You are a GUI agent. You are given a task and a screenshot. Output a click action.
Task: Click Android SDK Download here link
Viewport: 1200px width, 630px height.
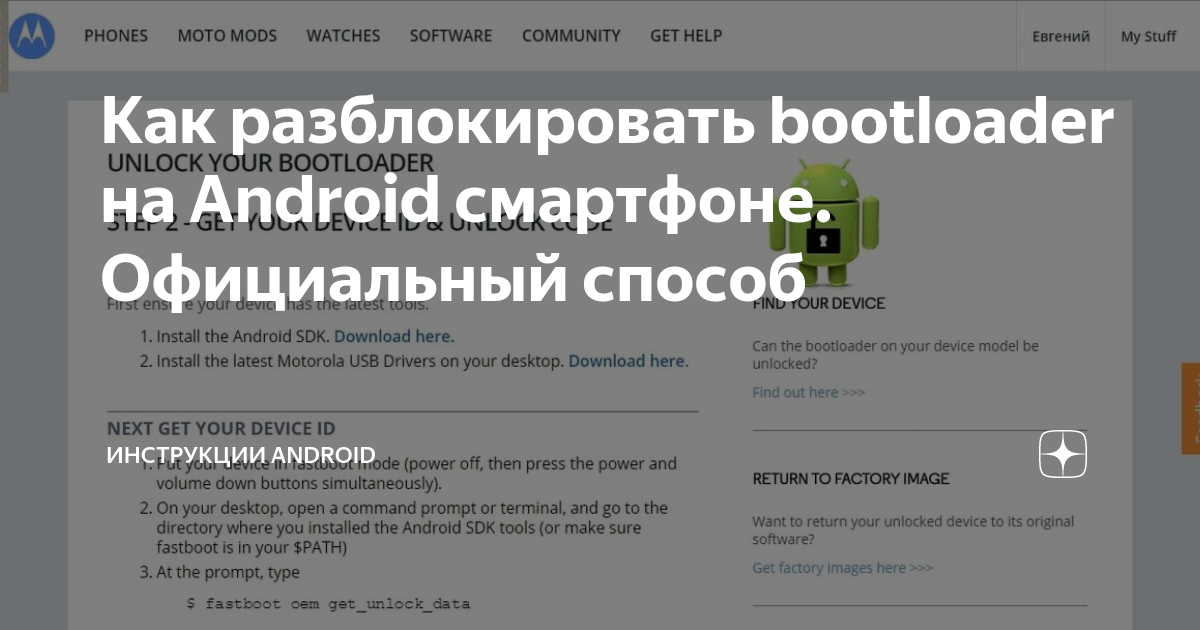pos(394,337)
